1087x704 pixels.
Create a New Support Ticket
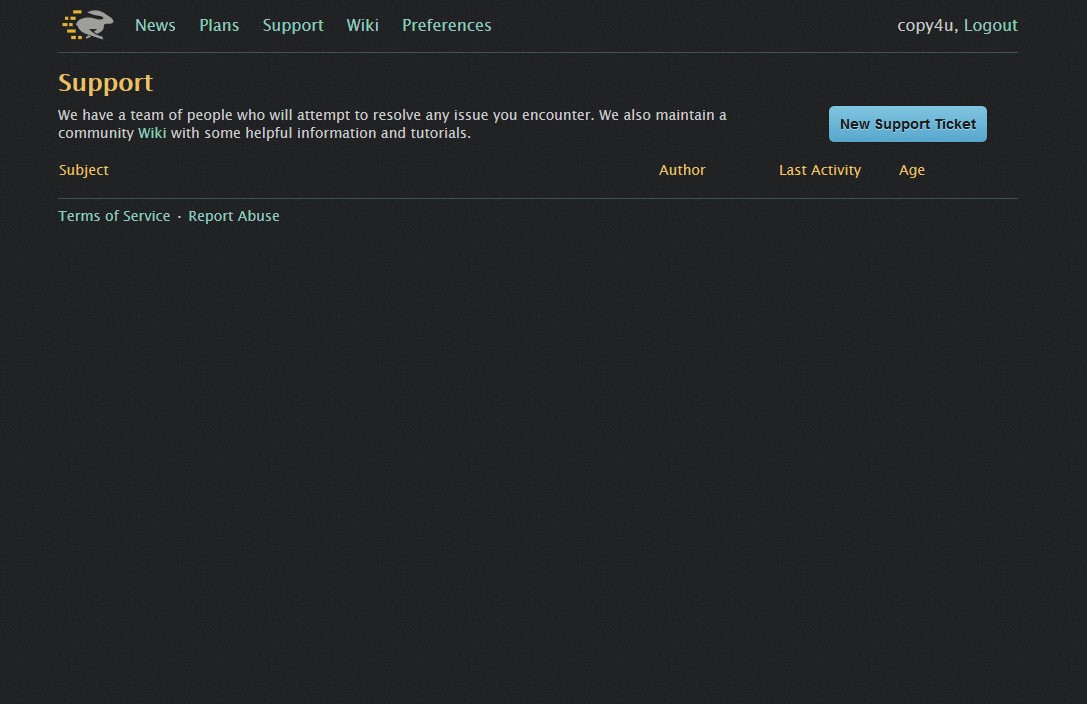click(907, 124)
